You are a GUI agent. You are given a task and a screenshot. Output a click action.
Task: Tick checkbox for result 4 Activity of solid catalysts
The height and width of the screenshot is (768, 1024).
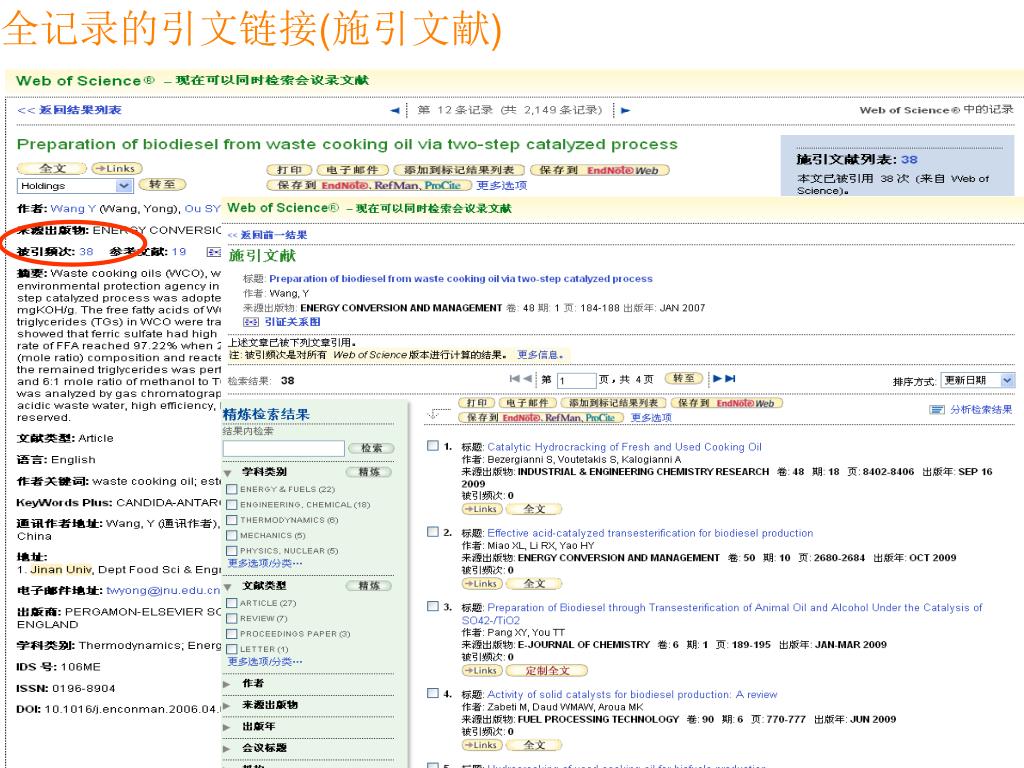pos(432,693)
